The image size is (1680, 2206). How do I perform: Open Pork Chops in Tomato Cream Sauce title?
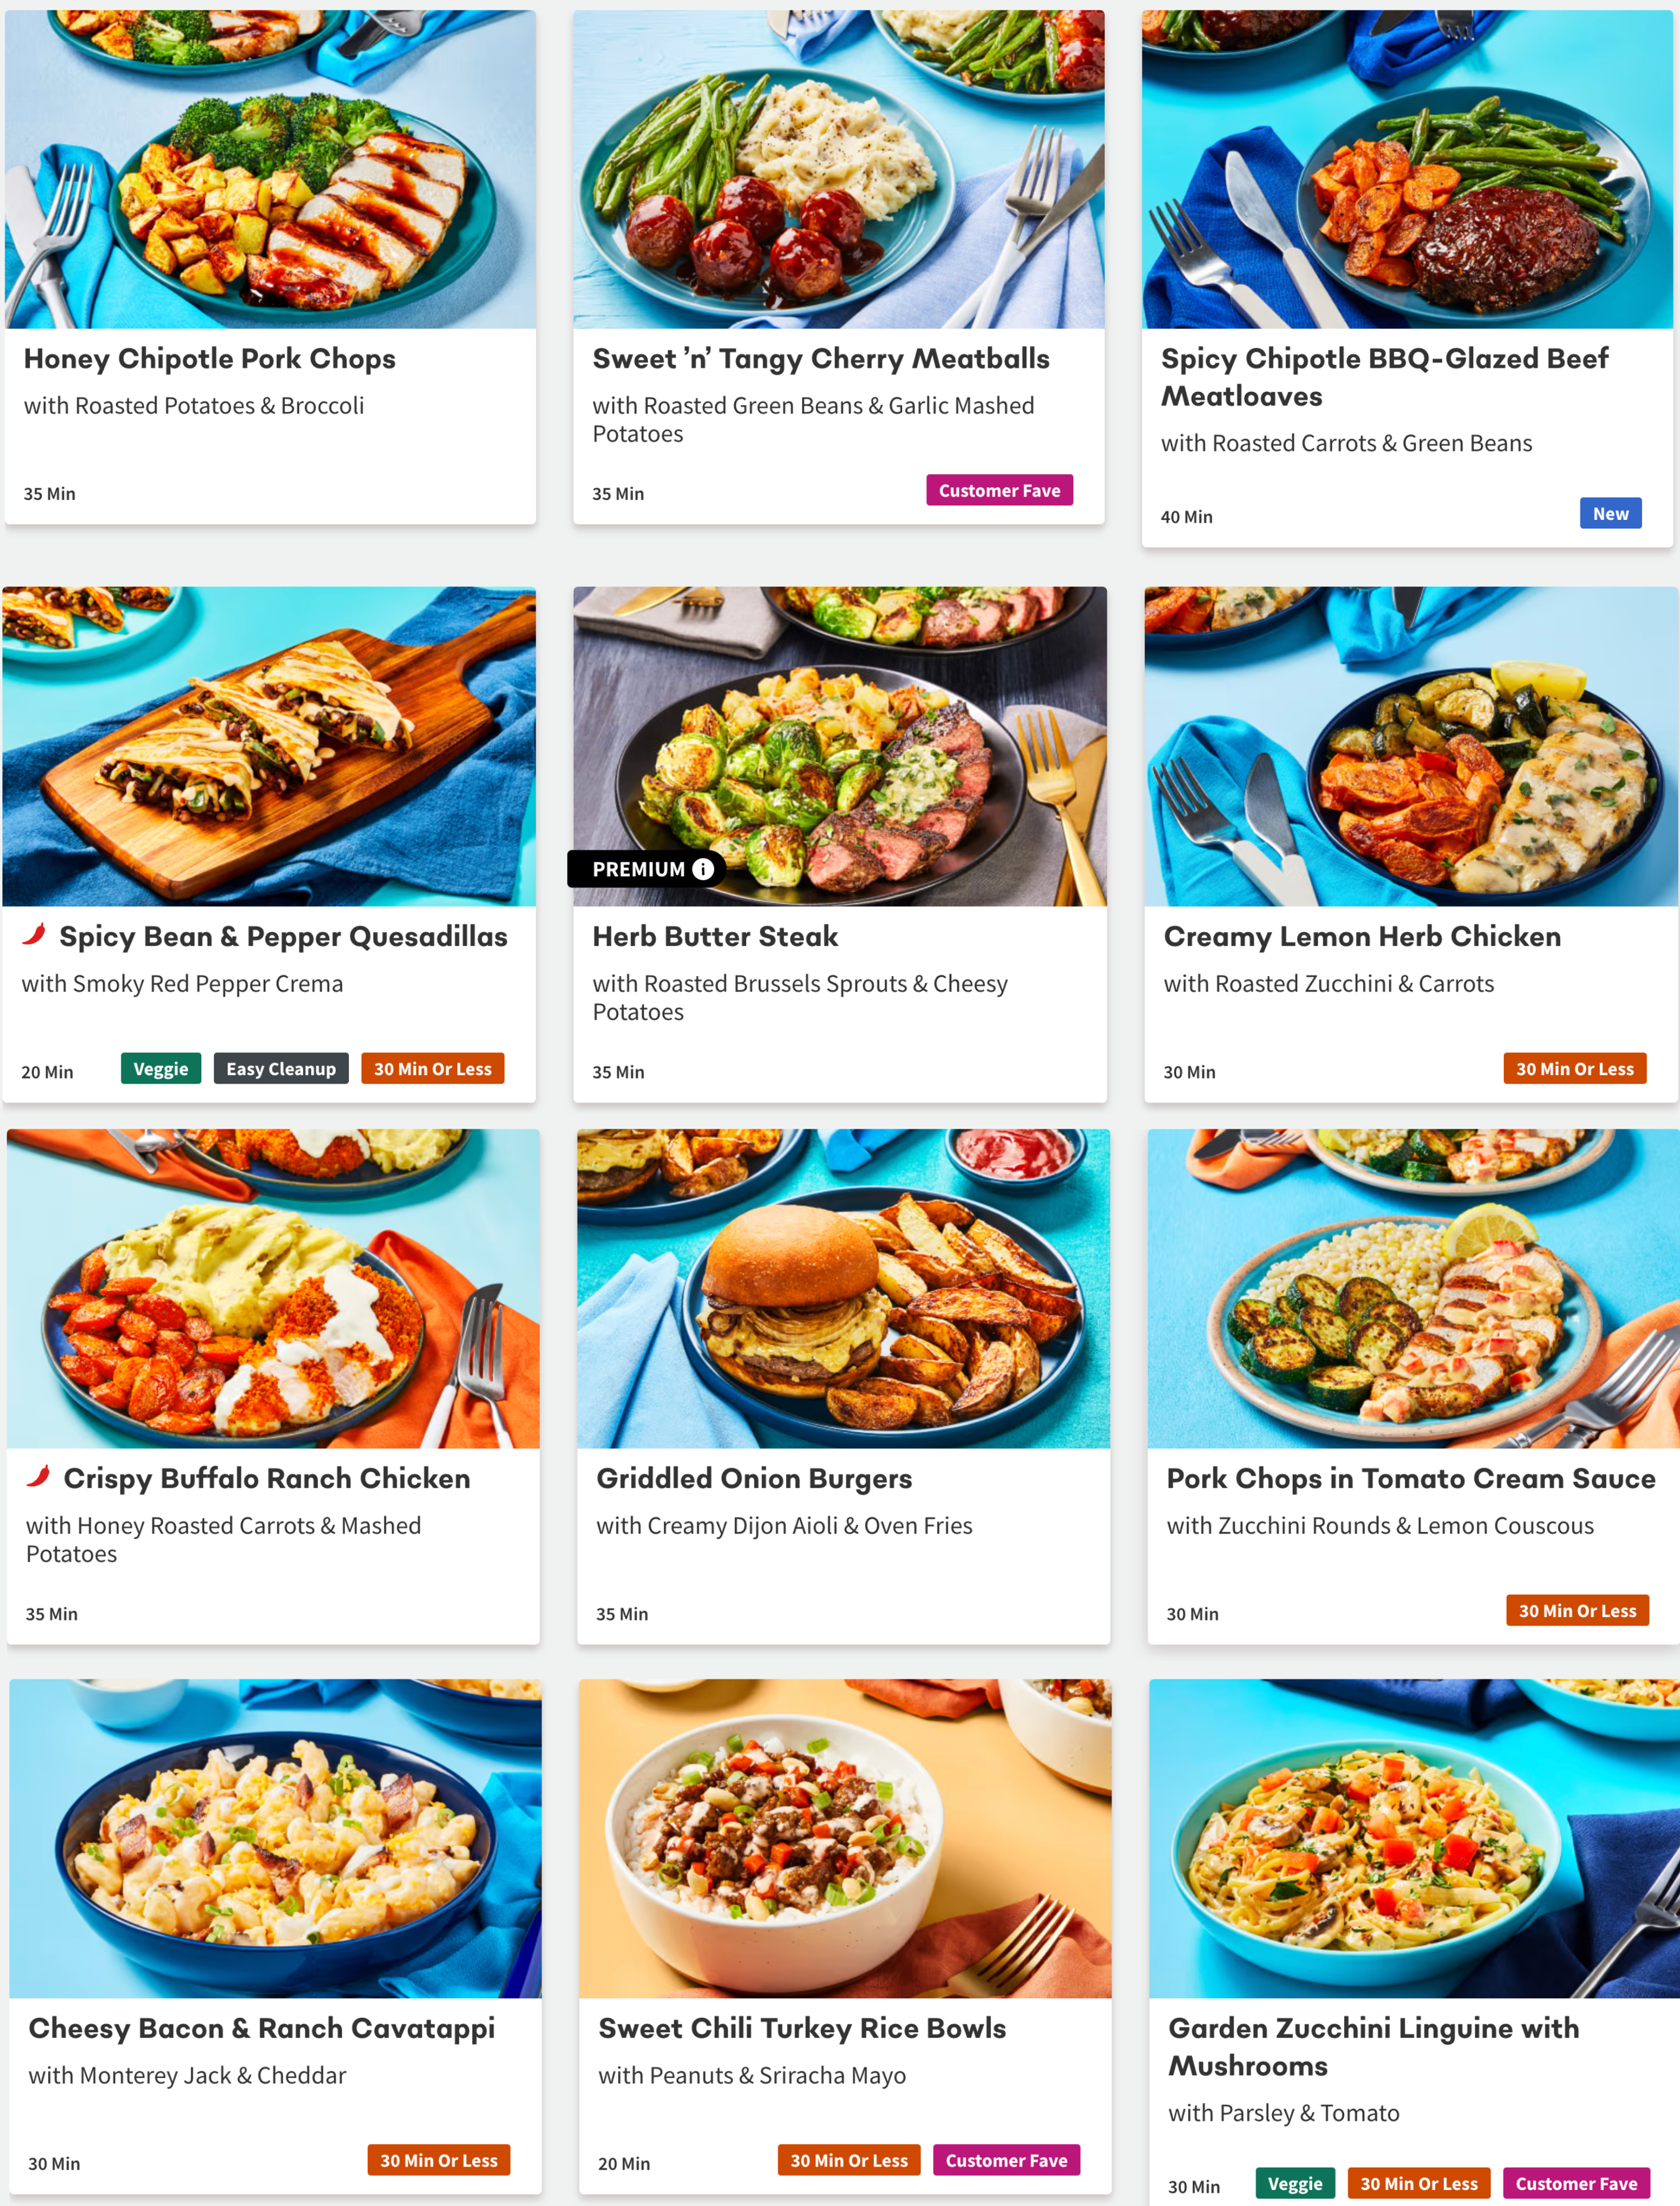tap(1411, 1478)
